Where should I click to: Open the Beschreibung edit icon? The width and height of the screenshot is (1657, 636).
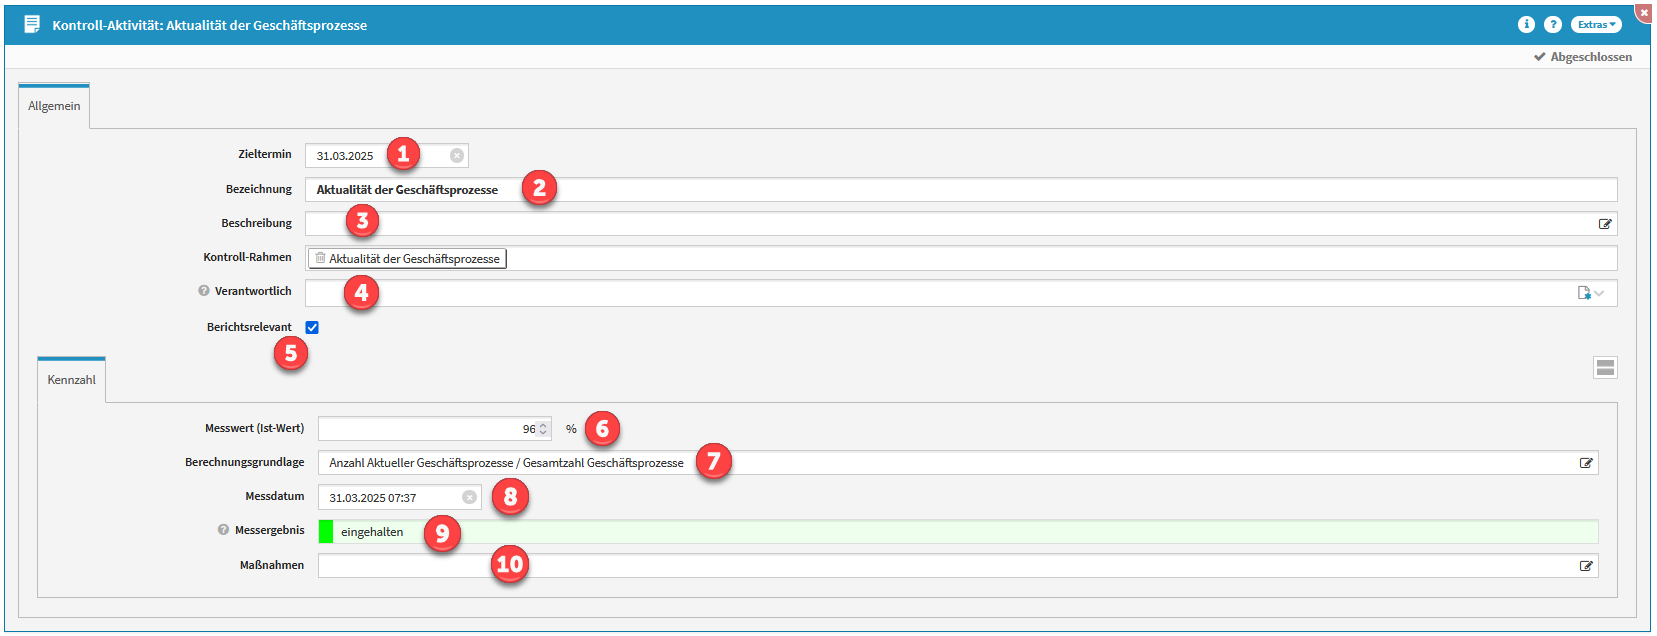pos(1605,224)
